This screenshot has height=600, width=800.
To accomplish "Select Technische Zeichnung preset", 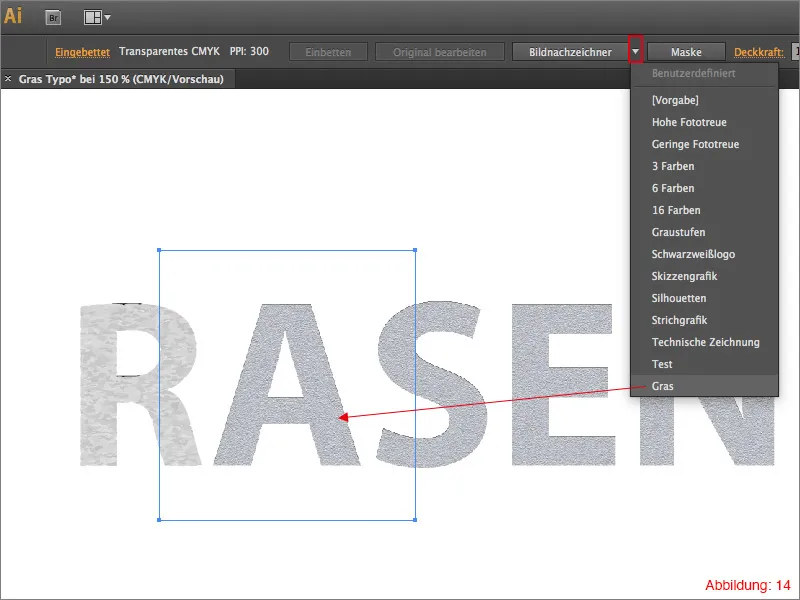I will coord(705,342).
